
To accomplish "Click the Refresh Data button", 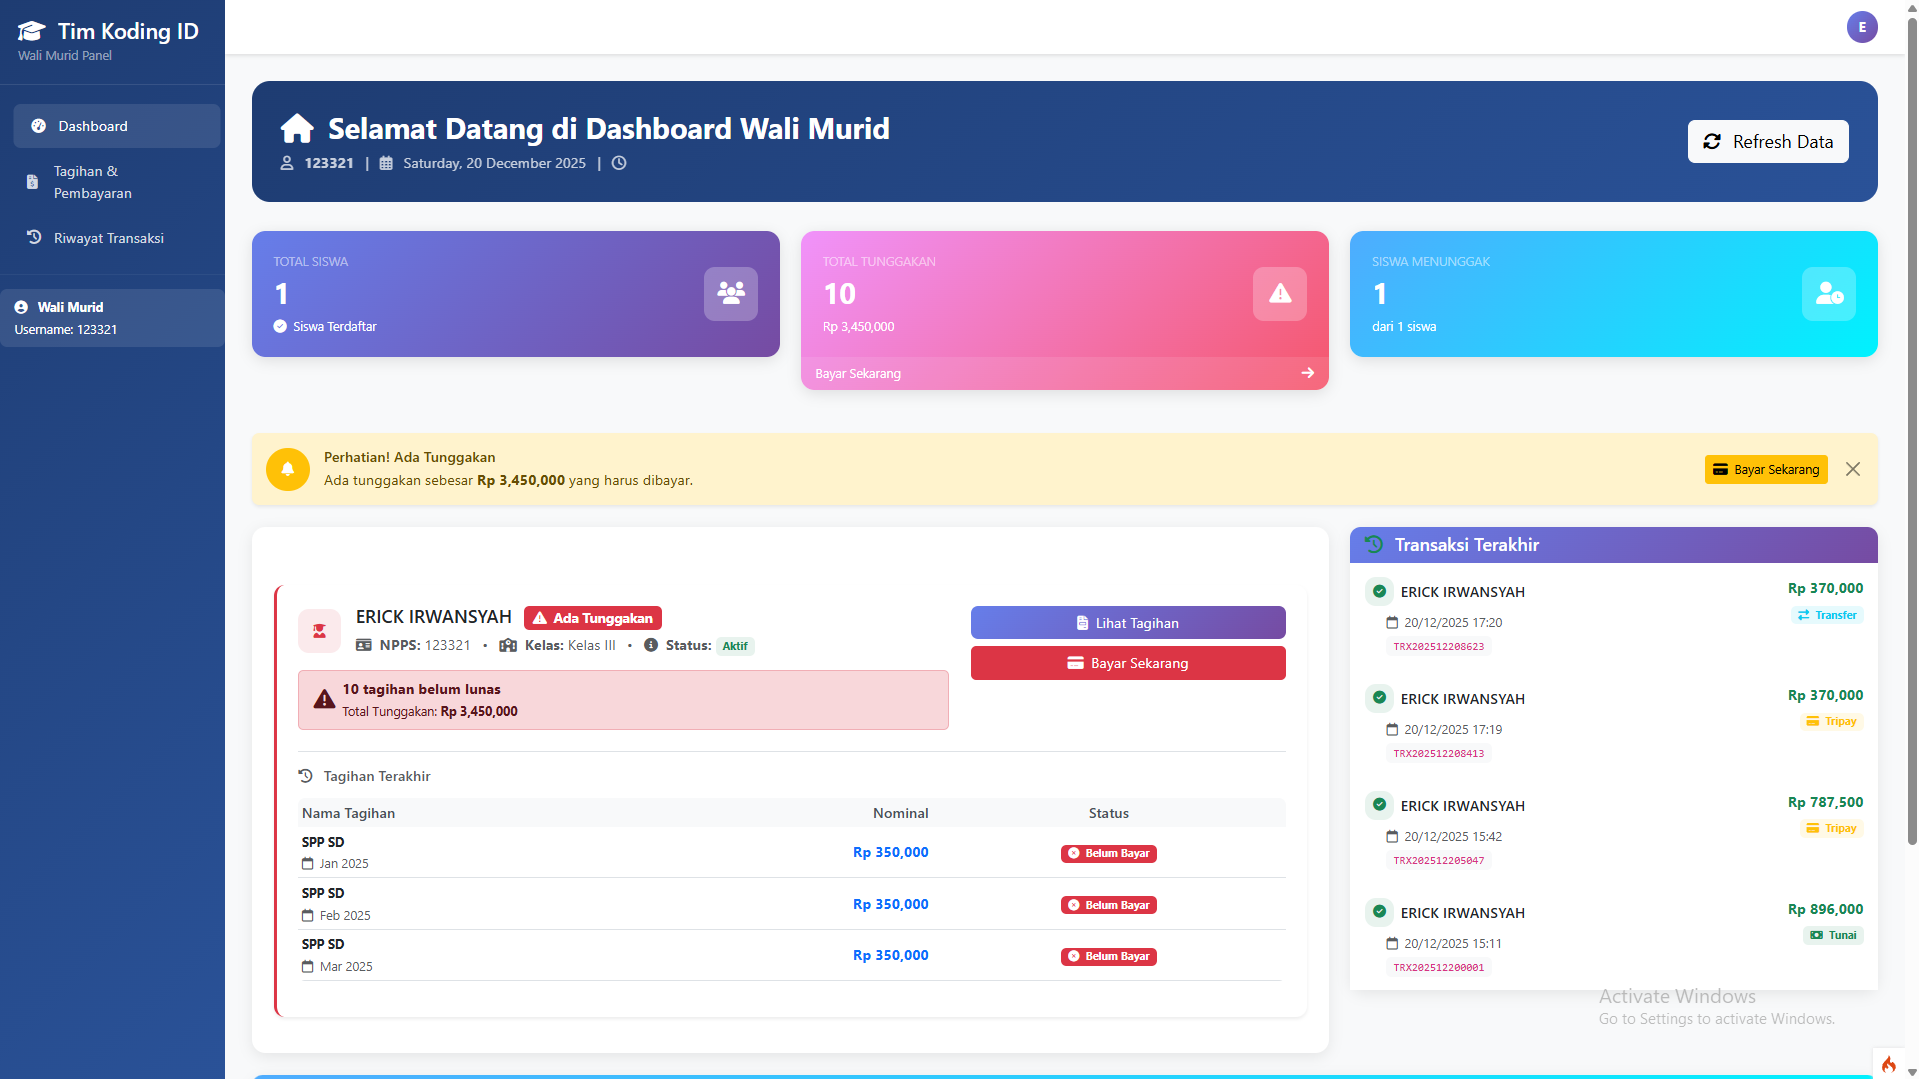I will pyautogui.click(x=1767, y=141).
